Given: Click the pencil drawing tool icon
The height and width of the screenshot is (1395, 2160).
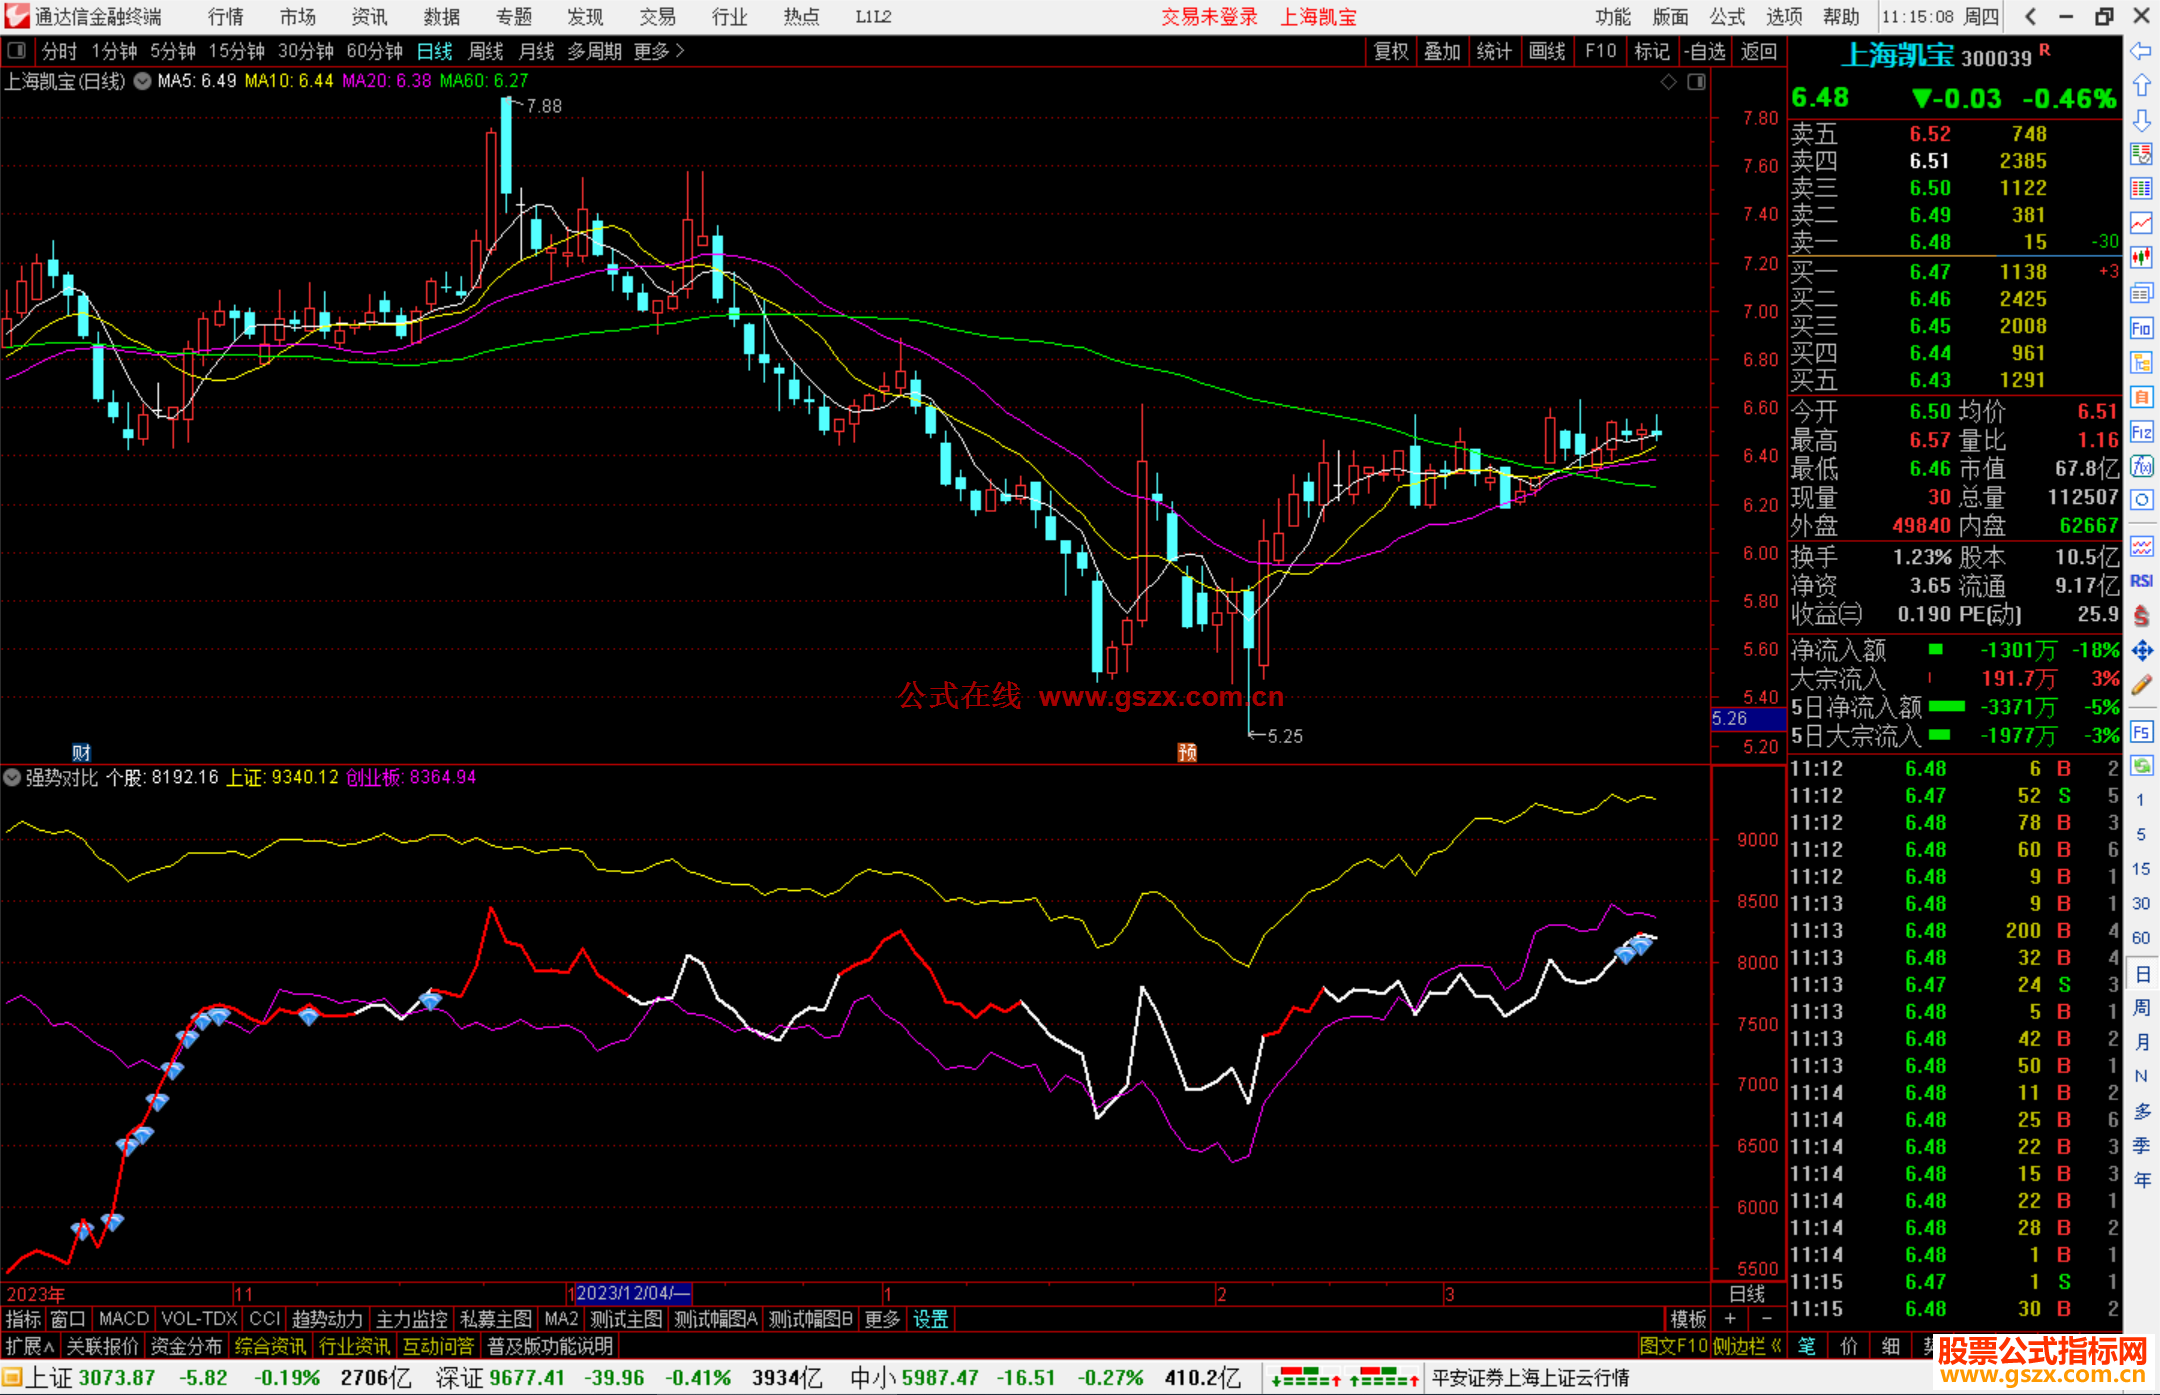Looking at the screenshot, I should [x=2141, y=686].
